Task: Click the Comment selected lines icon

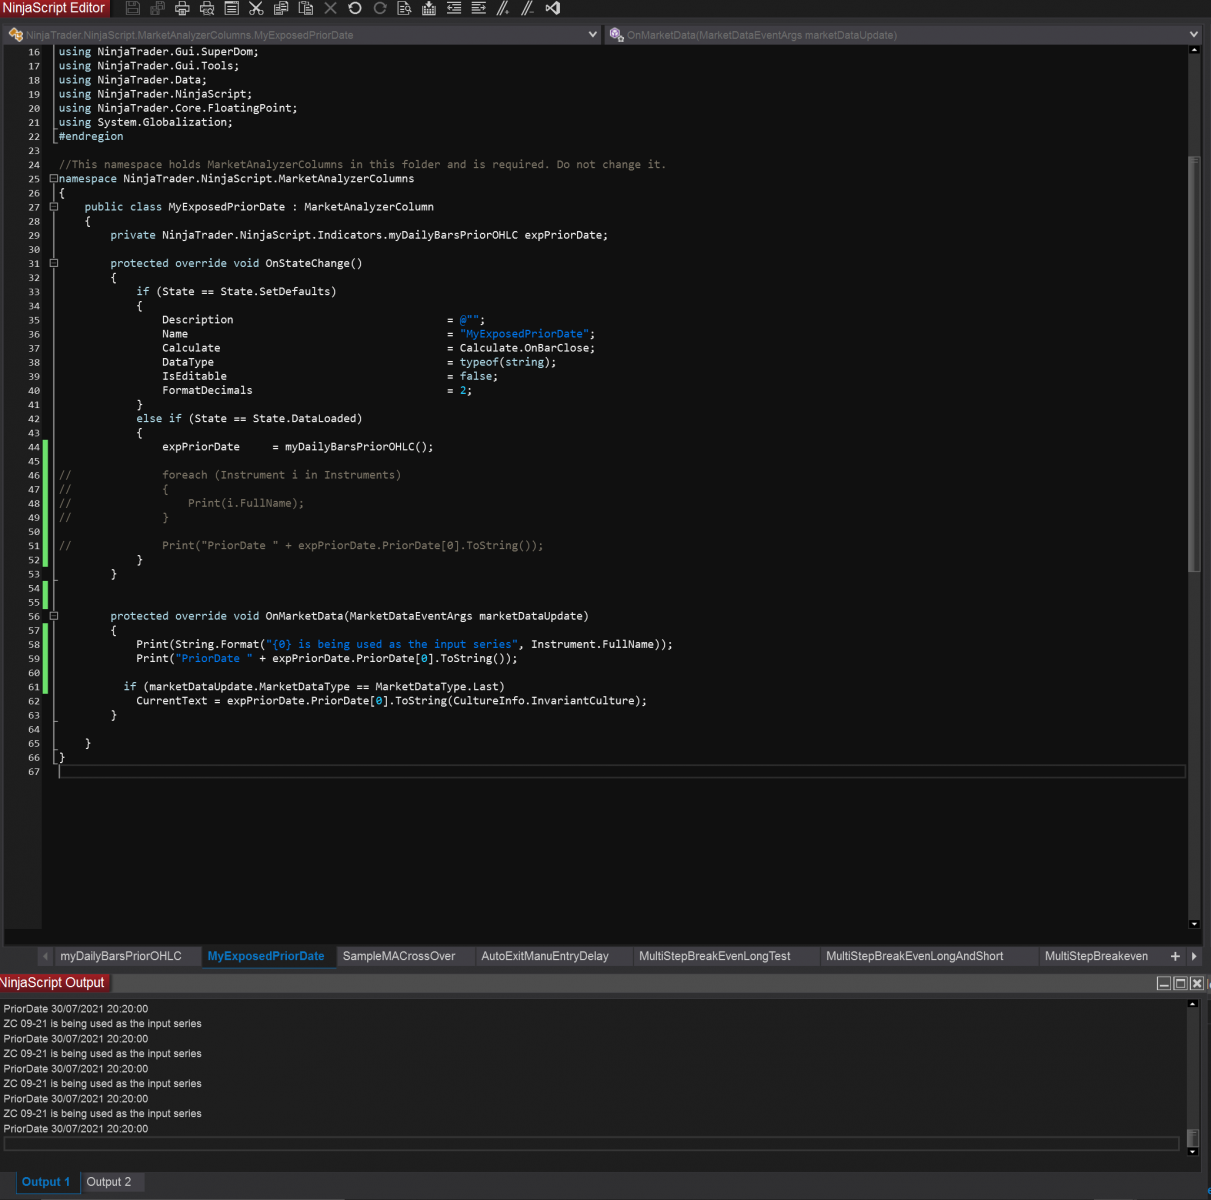Action: [503, 8]
